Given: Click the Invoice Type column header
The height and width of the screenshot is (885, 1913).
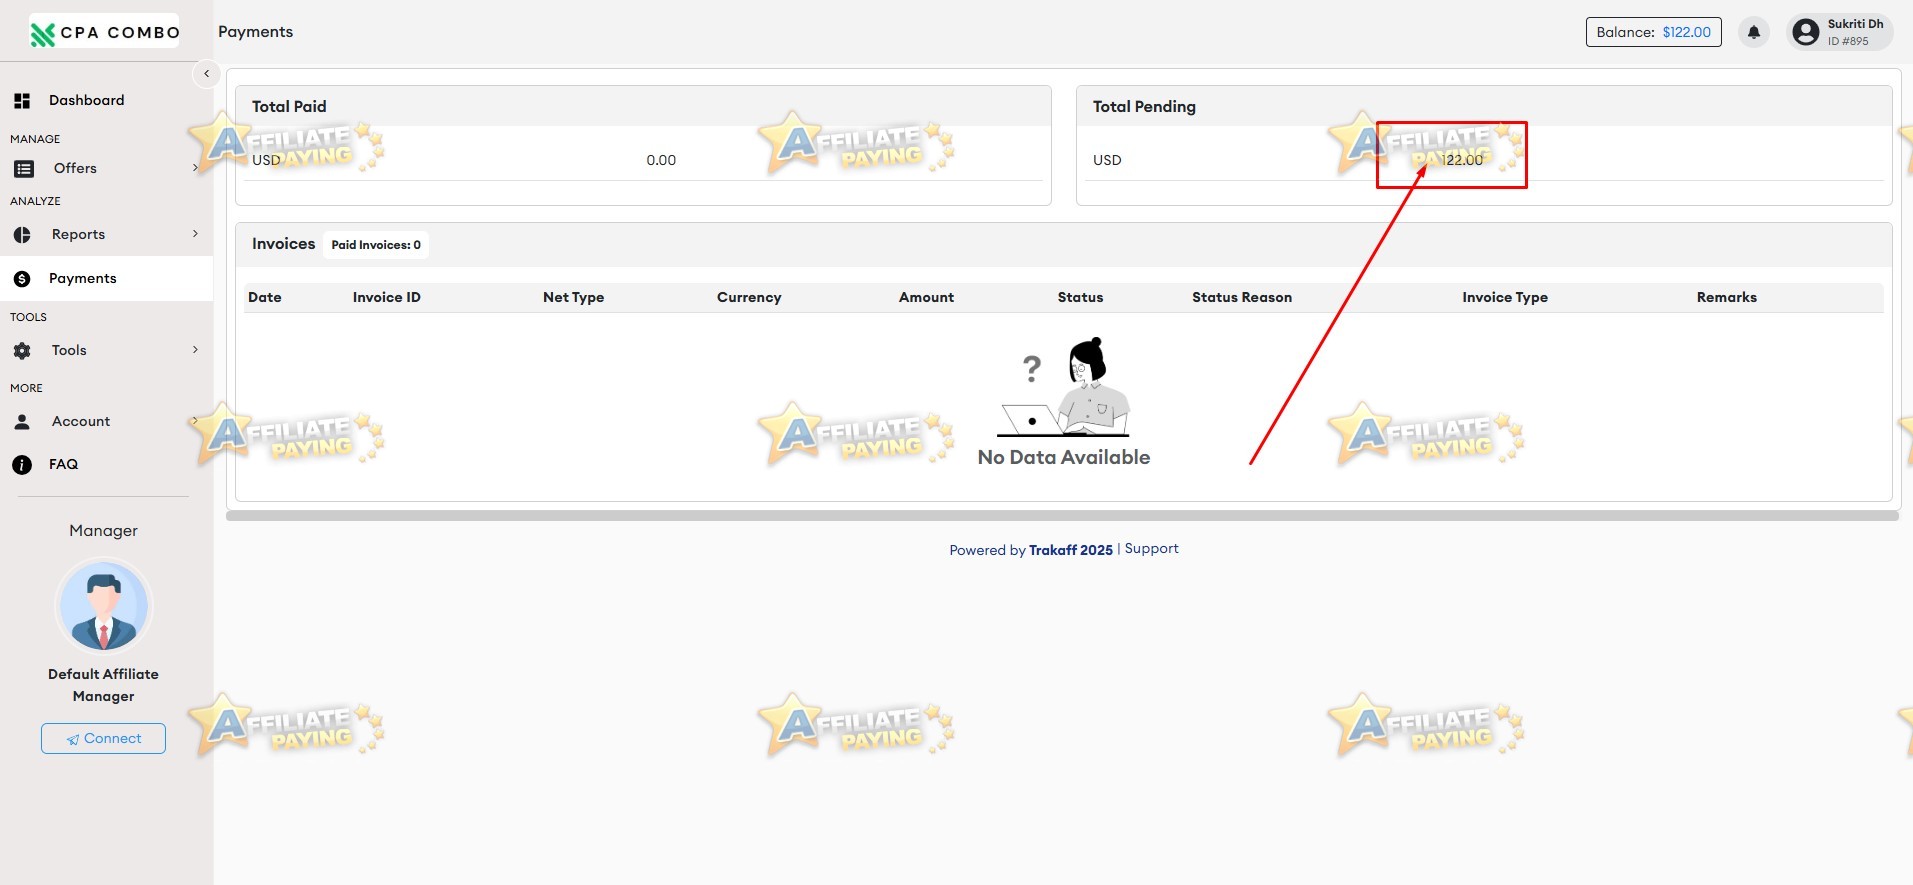Looking at the screenshot, I should coord(1505,297).
